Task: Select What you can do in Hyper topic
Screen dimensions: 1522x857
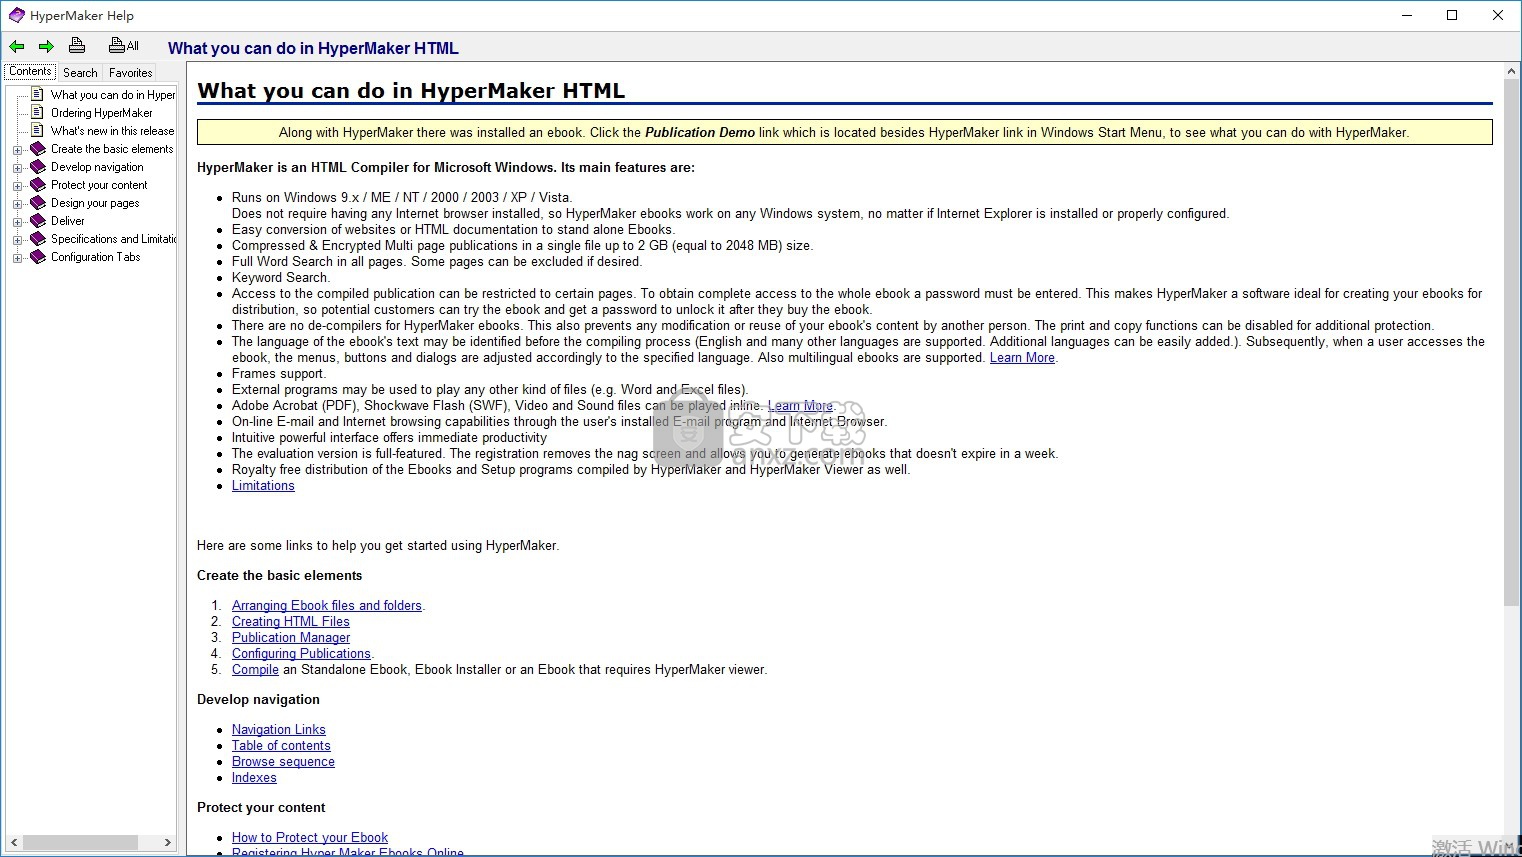Action: [x=113, y=95]
